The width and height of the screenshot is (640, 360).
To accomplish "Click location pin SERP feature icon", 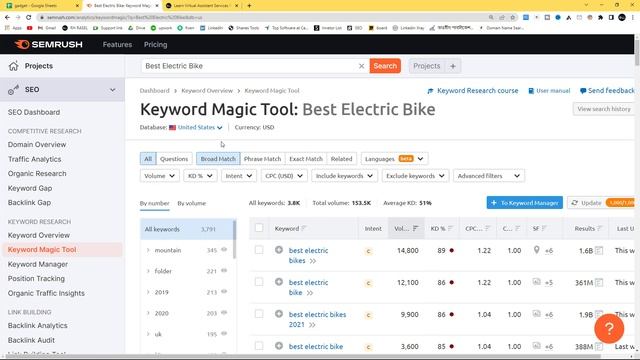I will [537, 250].
